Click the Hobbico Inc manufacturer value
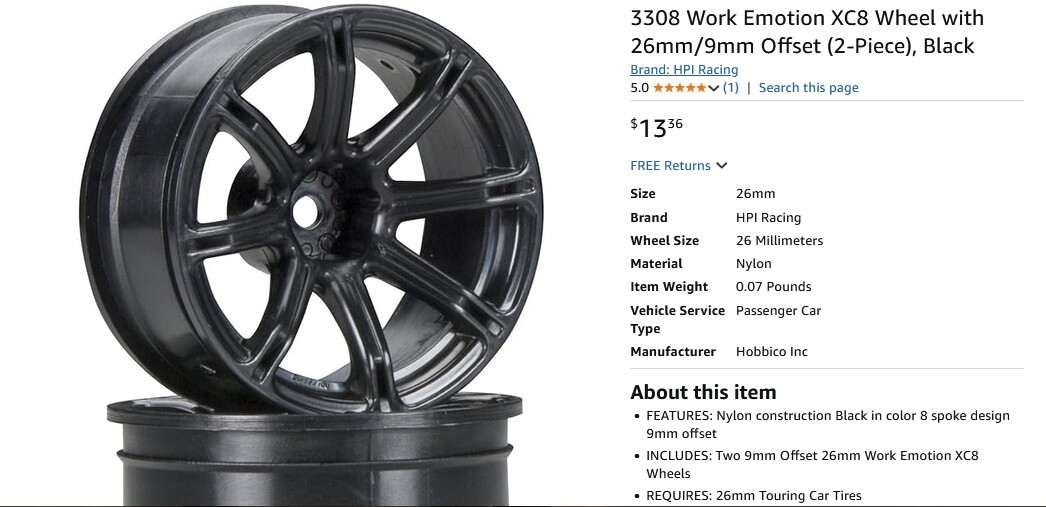This screenshot has height=507, width=1046. 771,352
